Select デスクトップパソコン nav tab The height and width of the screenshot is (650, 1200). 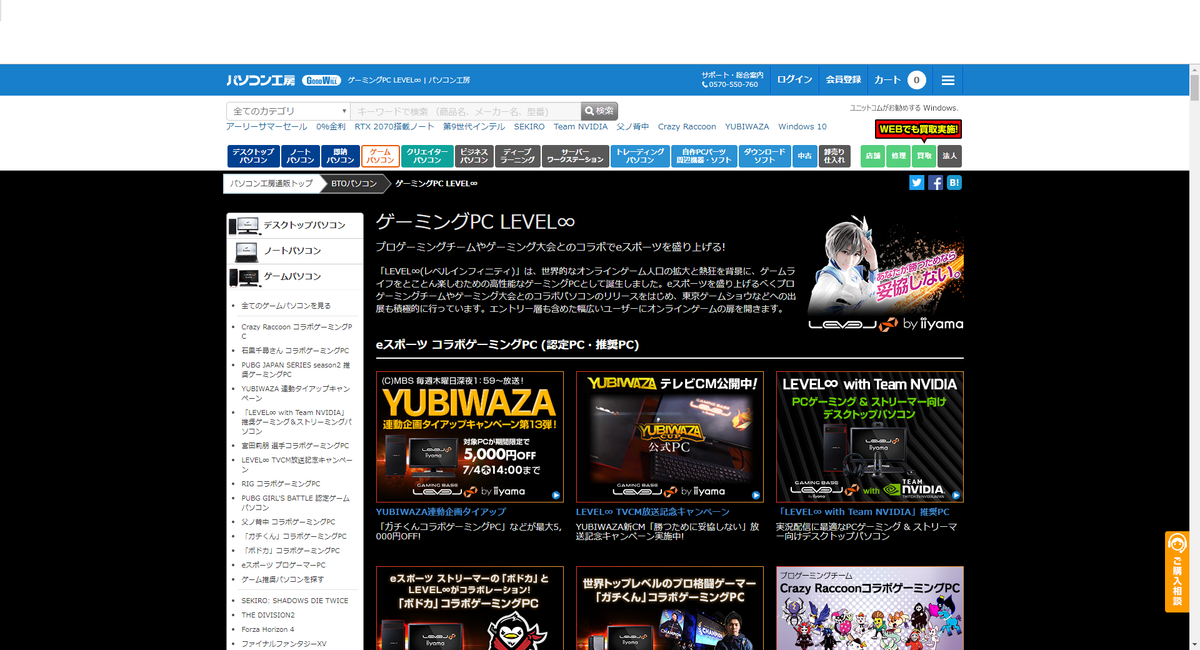(254, 156)
